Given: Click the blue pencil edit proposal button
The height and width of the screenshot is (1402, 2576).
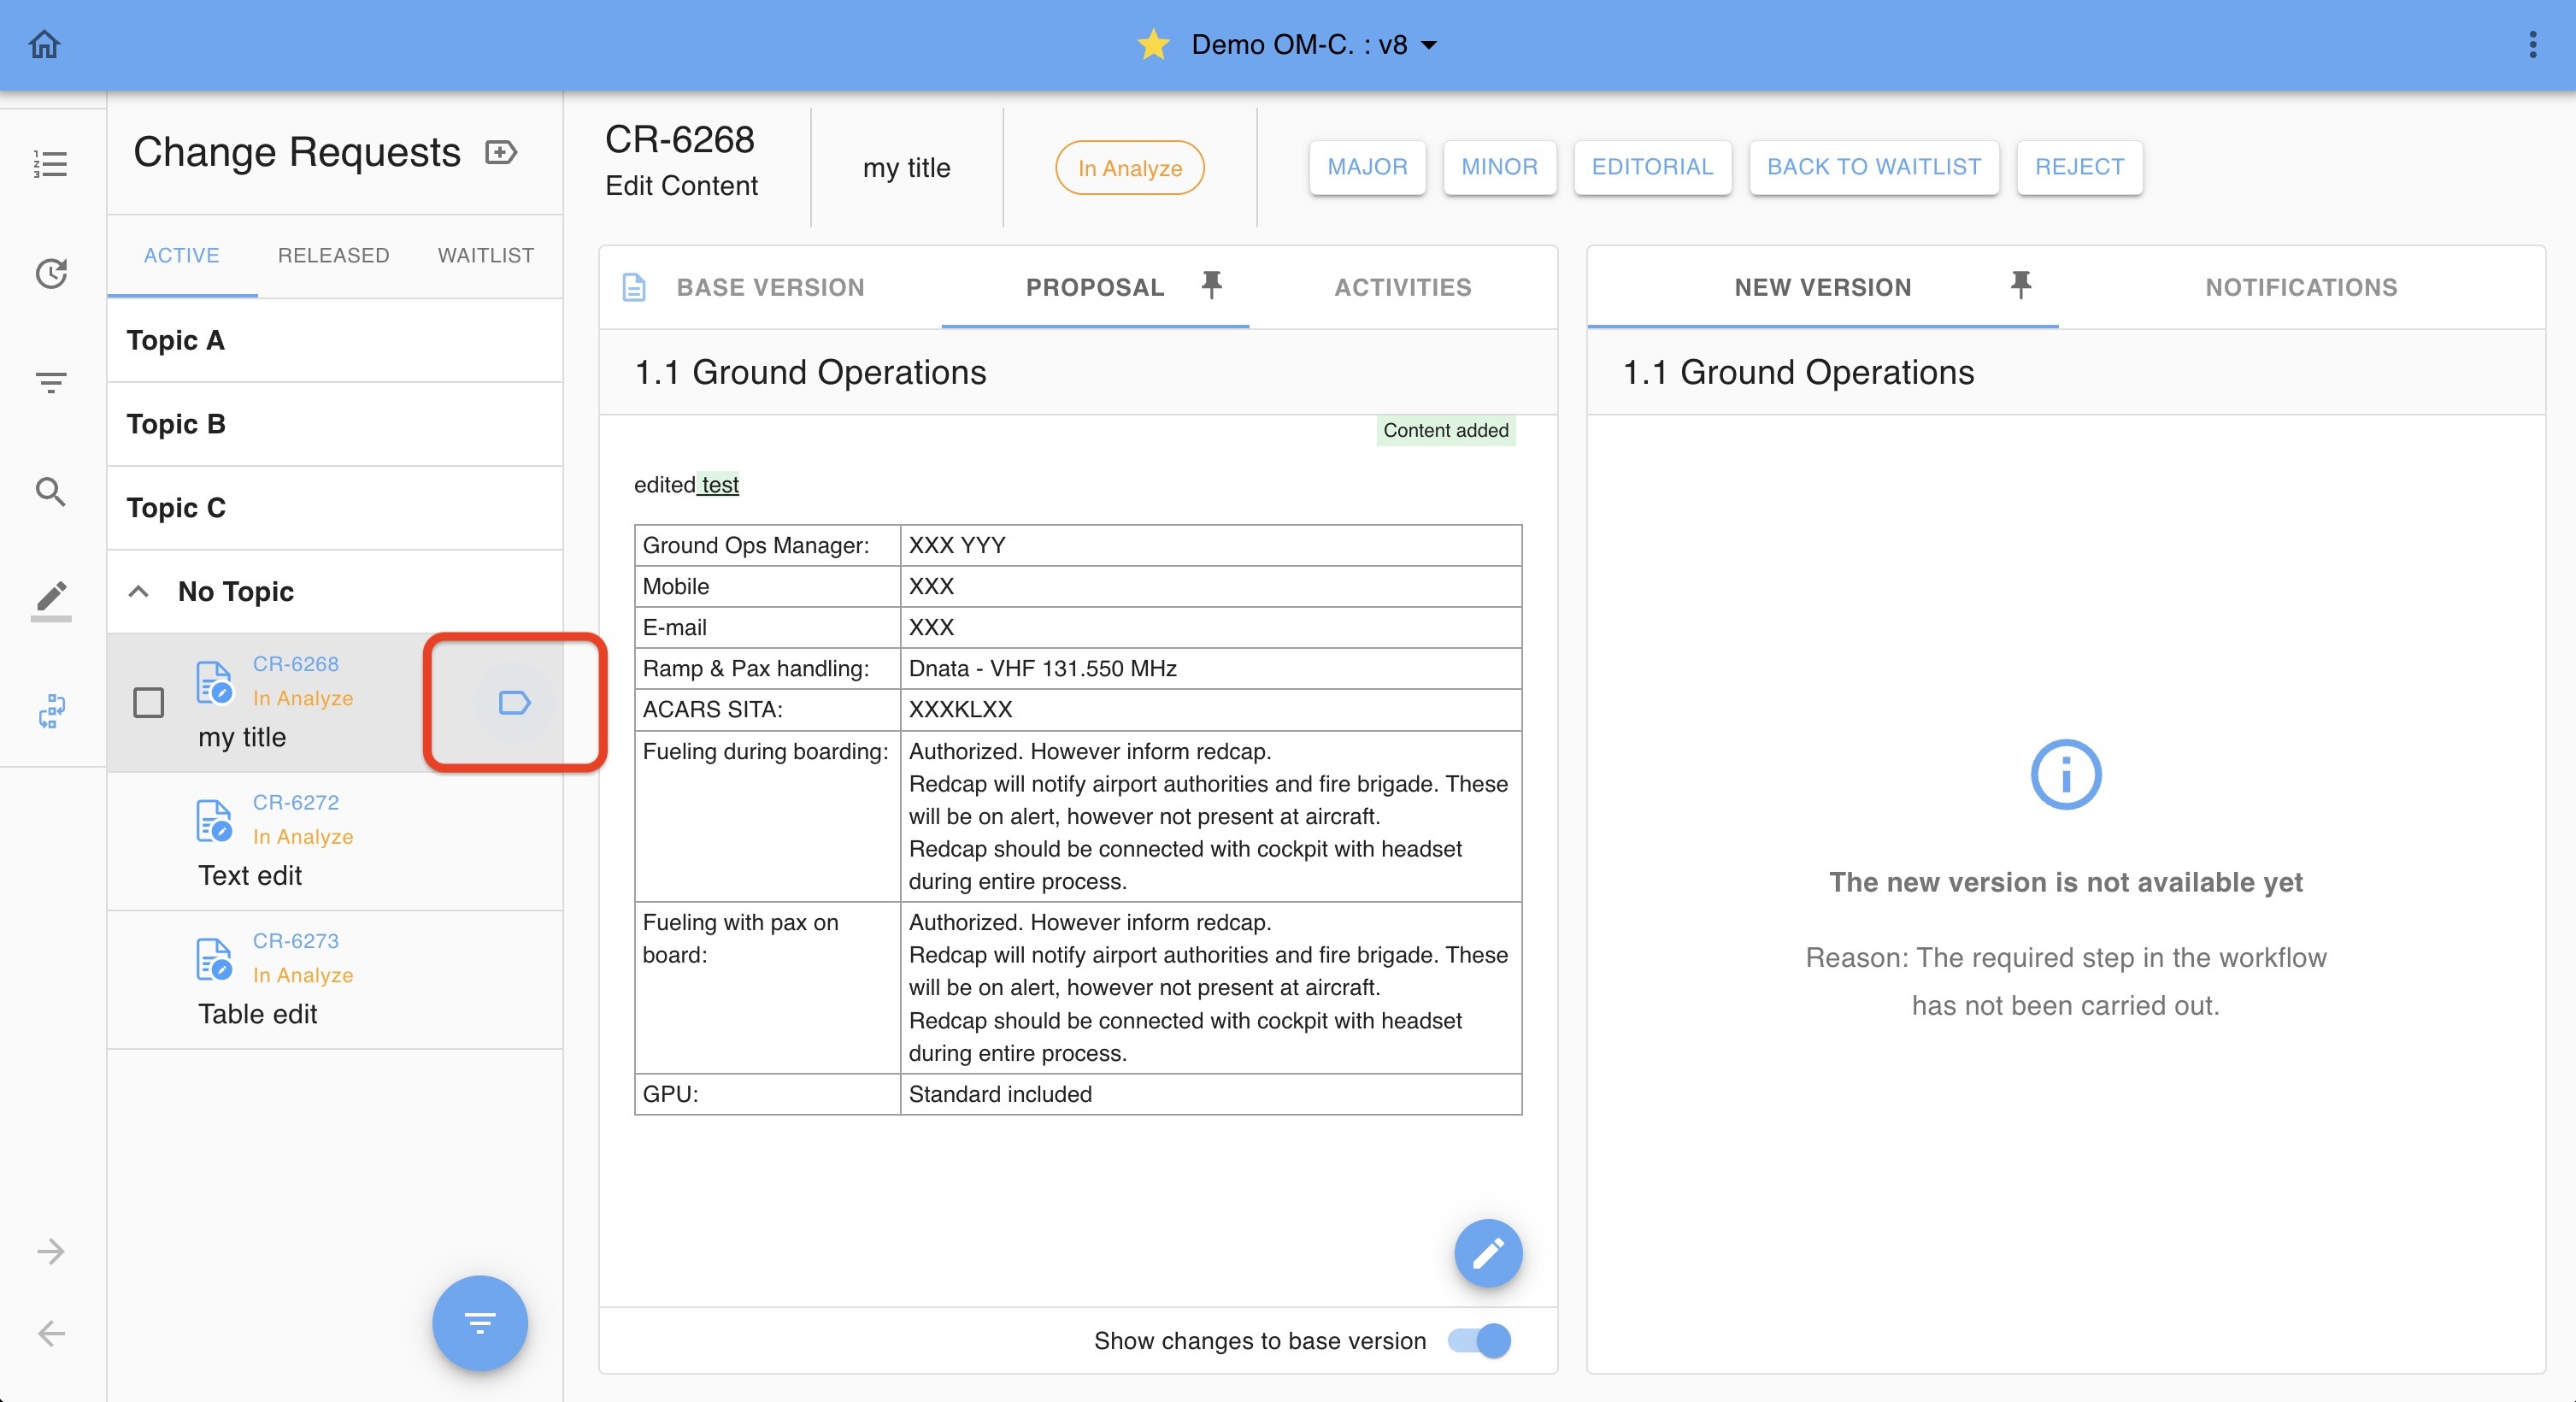Looking at the screenshot, I should (1487, 1252).
